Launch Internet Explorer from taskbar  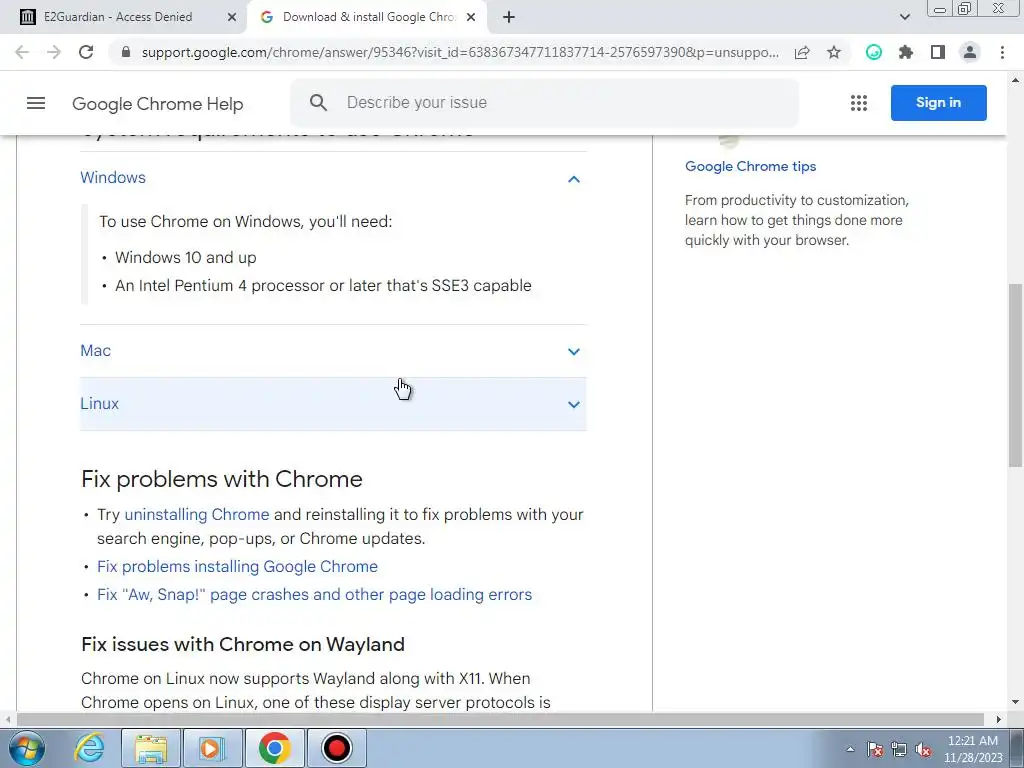(89, 748)
